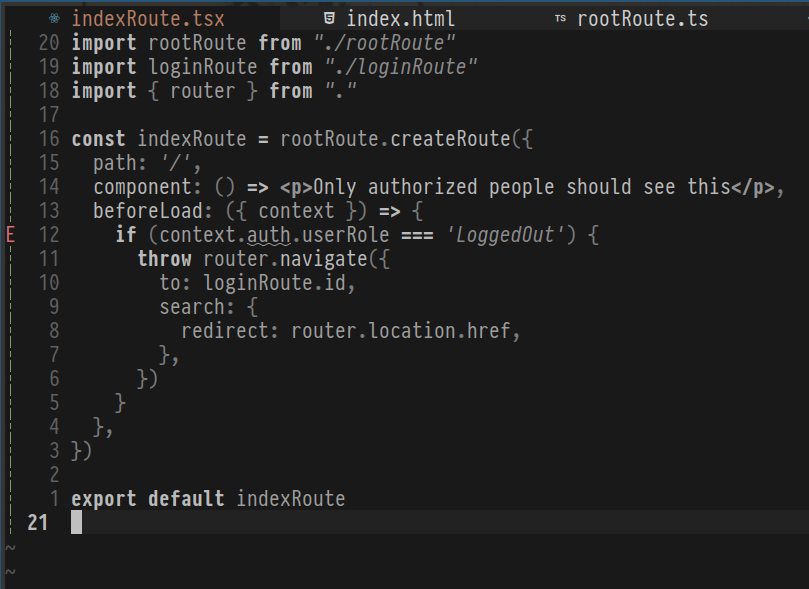Image resolution: width=809 pixels, height=589 pixels.
Task: Click 'indexRoute' after export default
Action: point(290,499)
